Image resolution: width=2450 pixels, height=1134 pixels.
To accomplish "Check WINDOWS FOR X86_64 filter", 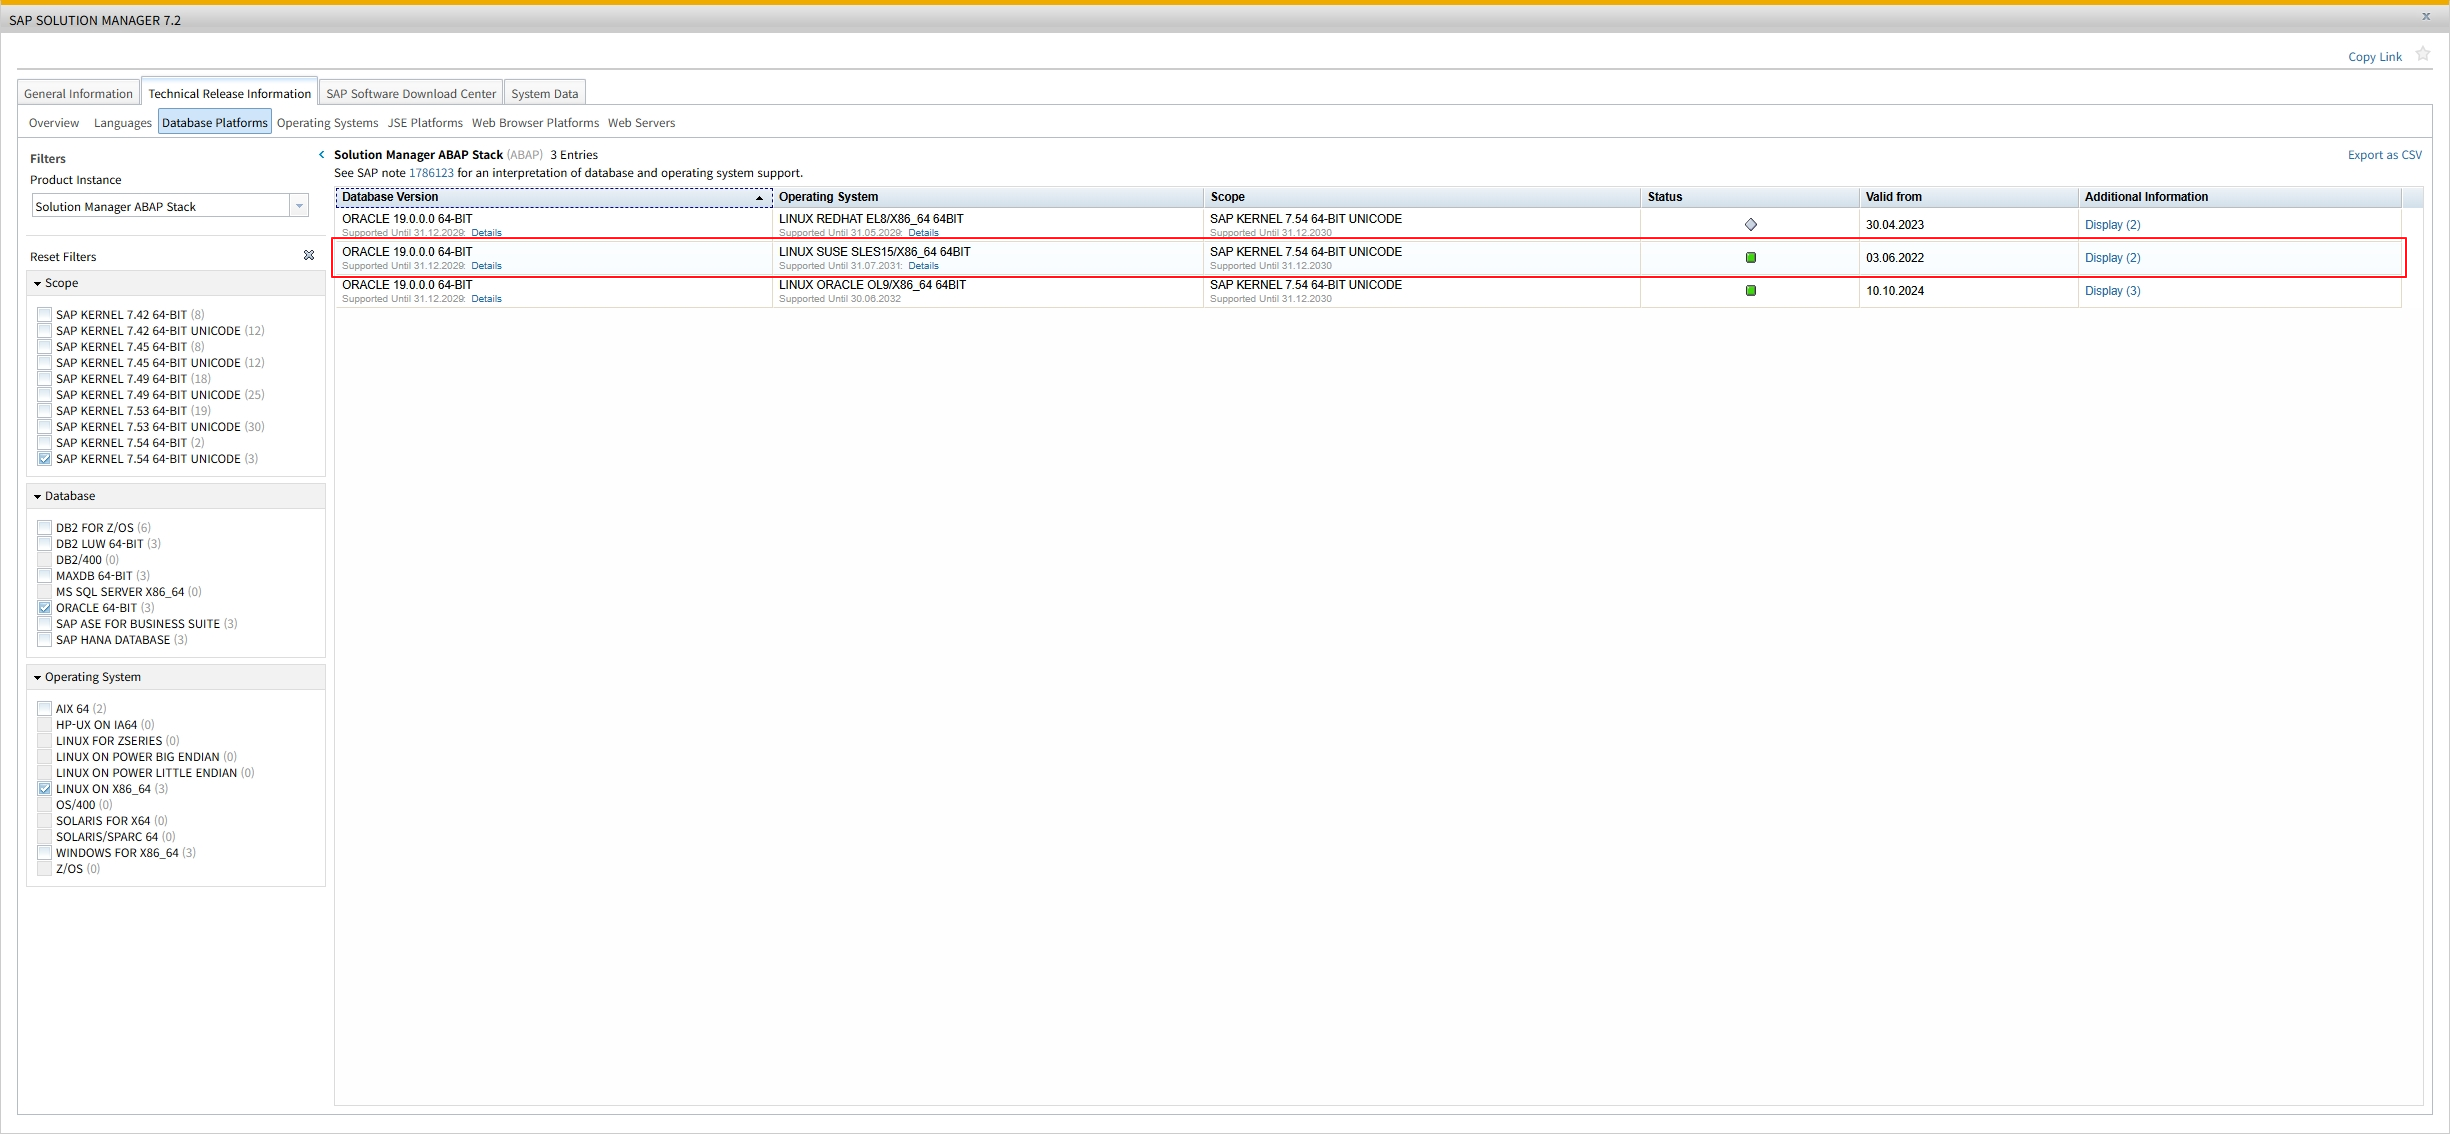I will coord(44,852).
